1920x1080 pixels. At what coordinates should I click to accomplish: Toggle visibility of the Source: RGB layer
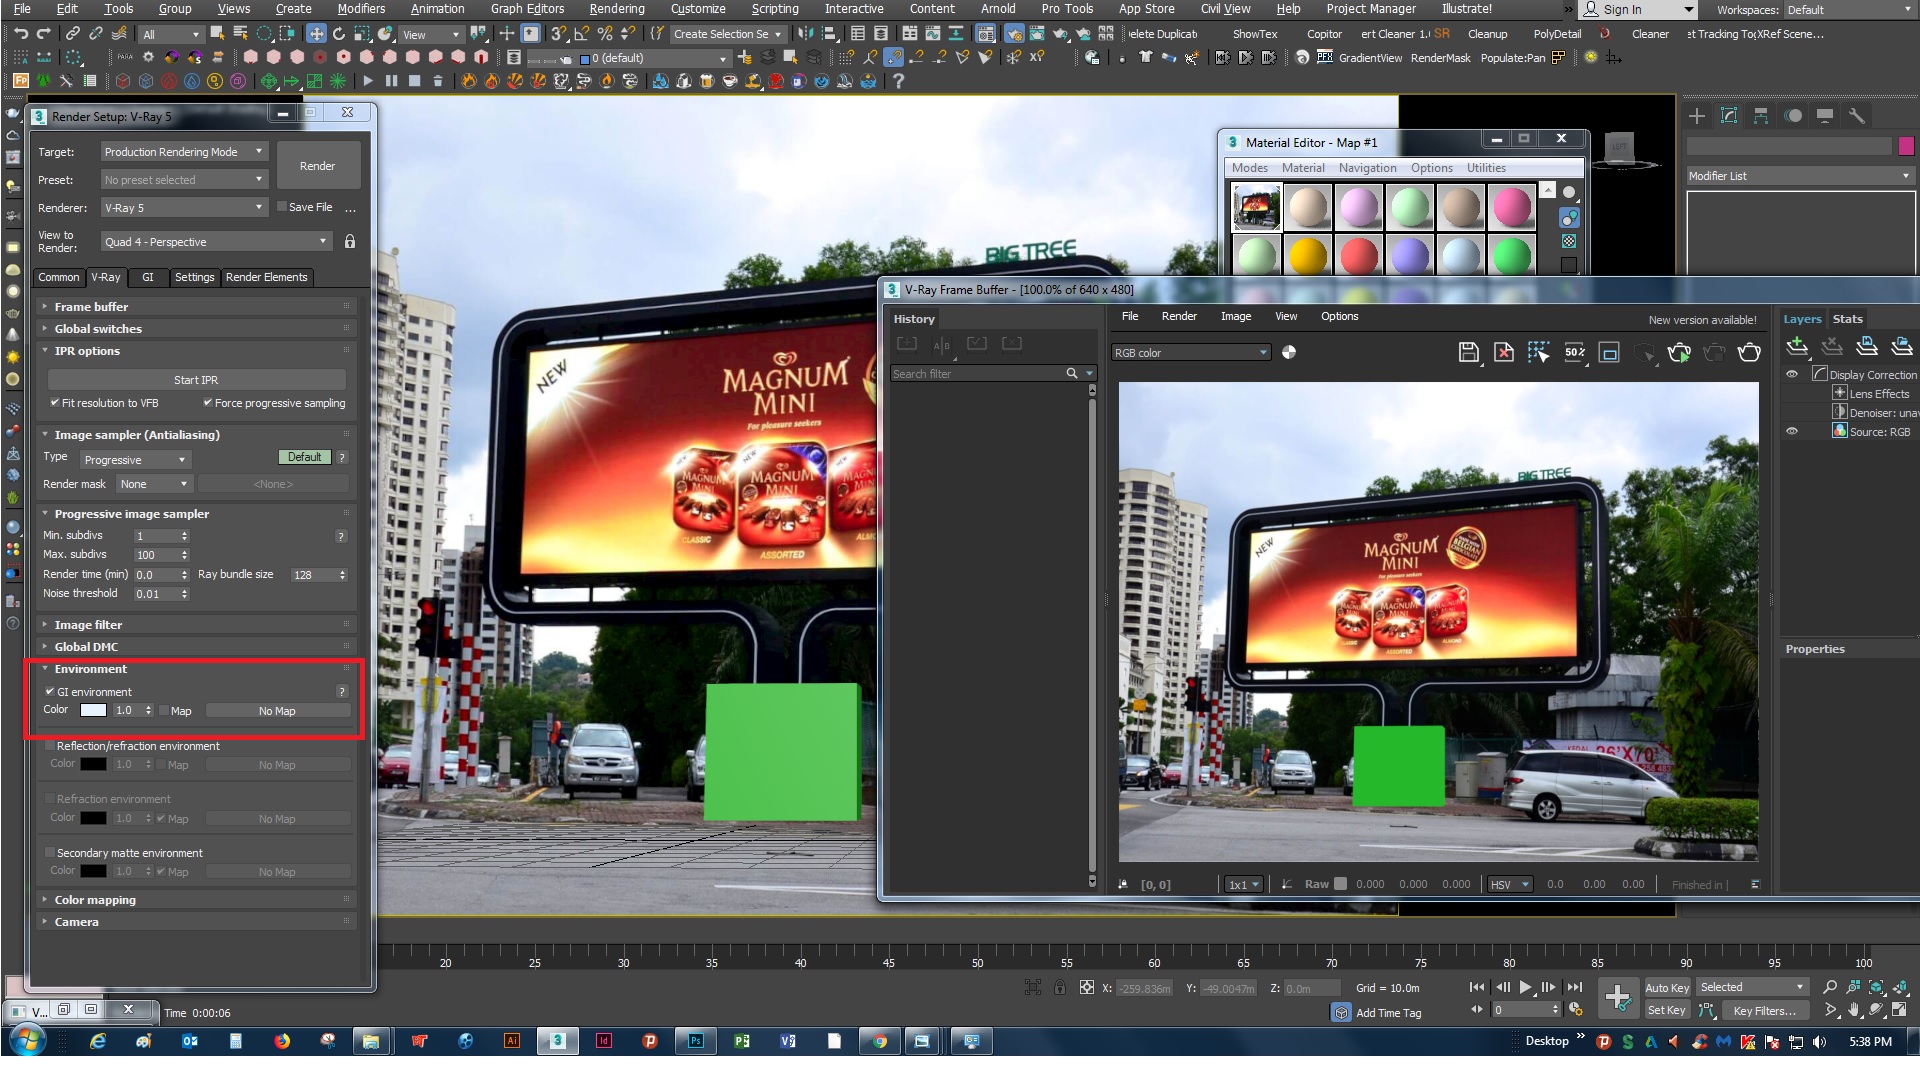pos(1792,431)
